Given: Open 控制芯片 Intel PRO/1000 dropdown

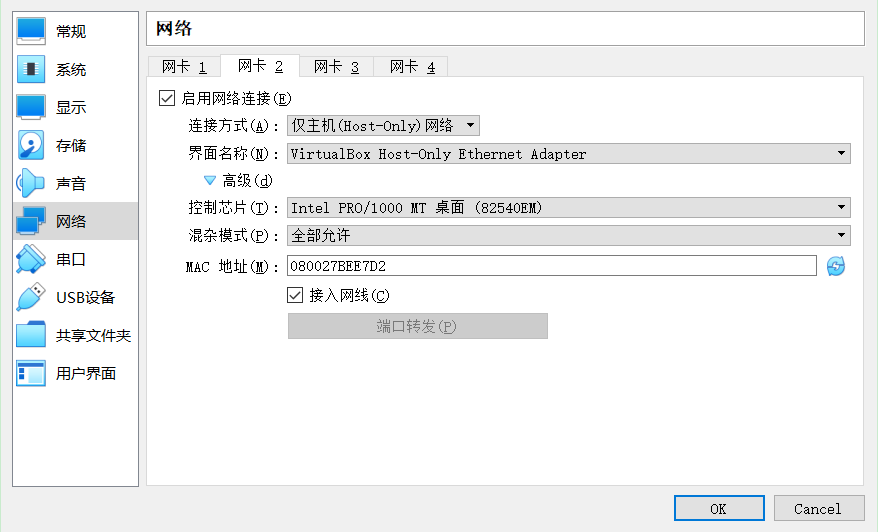Looking at the screenshot, I should (569, 208).
